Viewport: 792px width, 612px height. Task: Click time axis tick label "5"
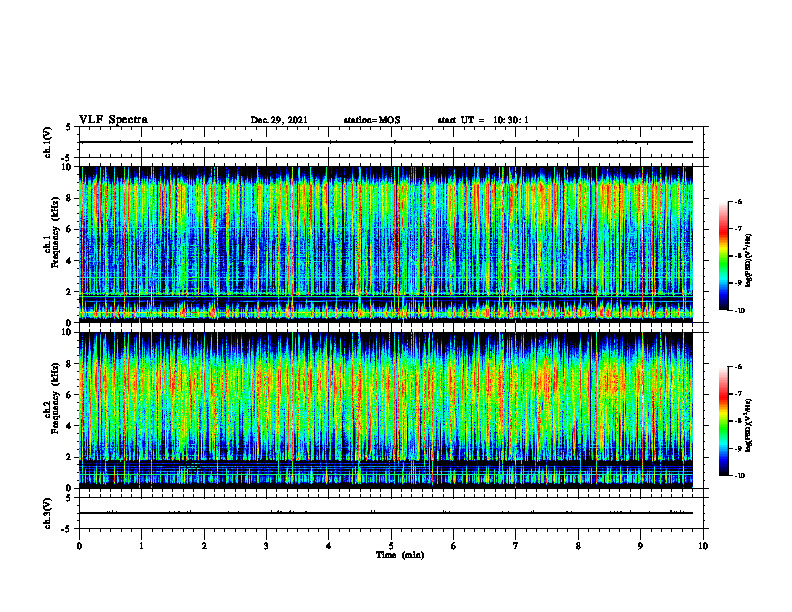pyautogui.click(x=391, y=546)
